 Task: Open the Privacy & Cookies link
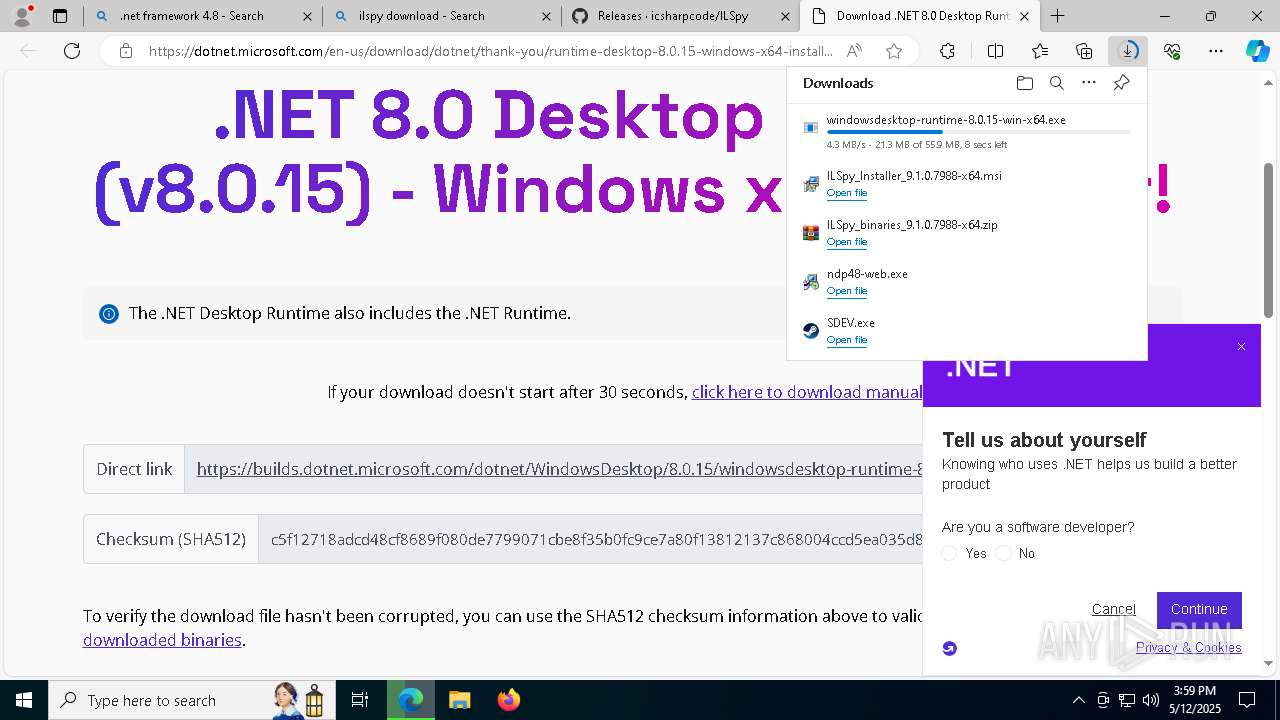1189,648
